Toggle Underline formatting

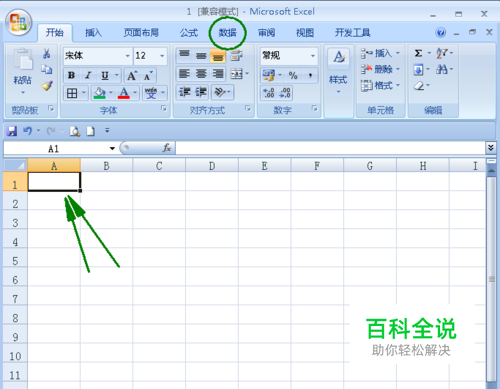tap(105, 75)
